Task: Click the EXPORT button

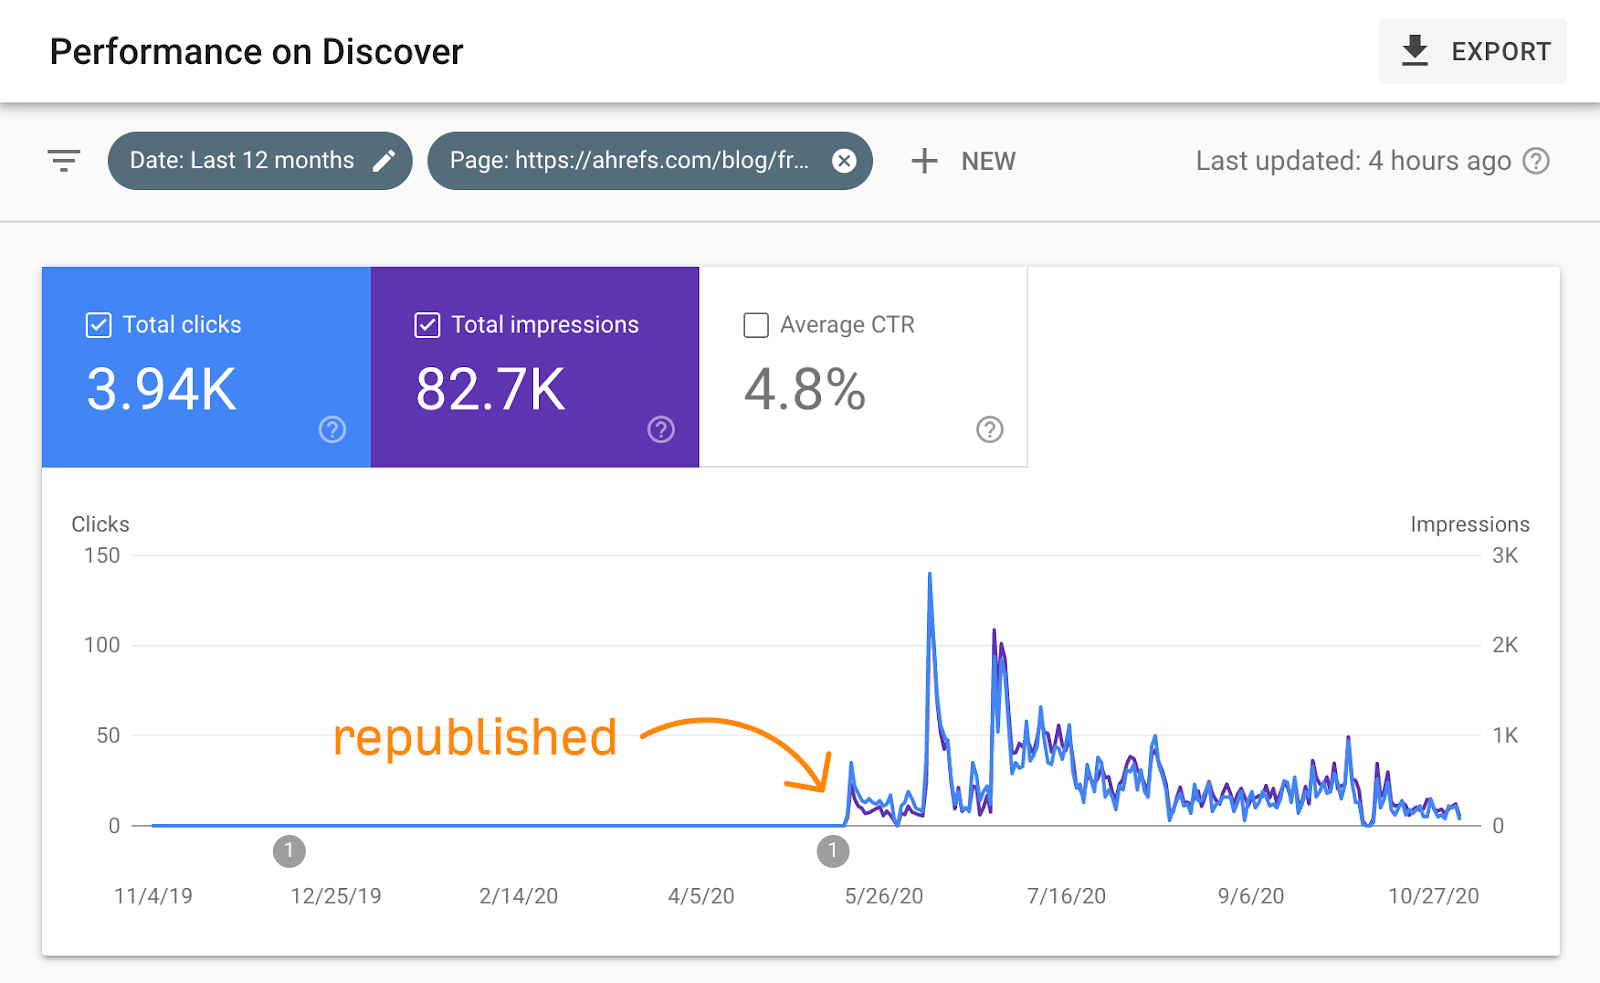Action: tap(1472, 50)
